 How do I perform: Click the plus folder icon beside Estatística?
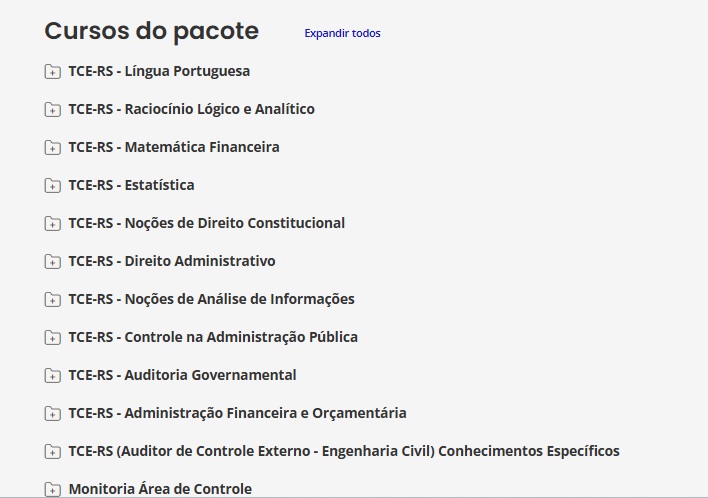coord(52,185)
